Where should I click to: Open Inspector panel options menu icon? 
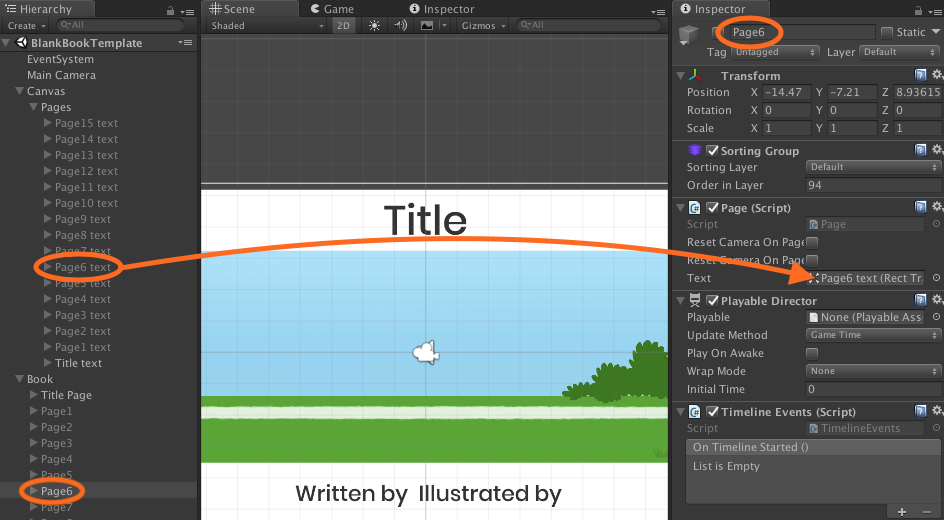935,11
